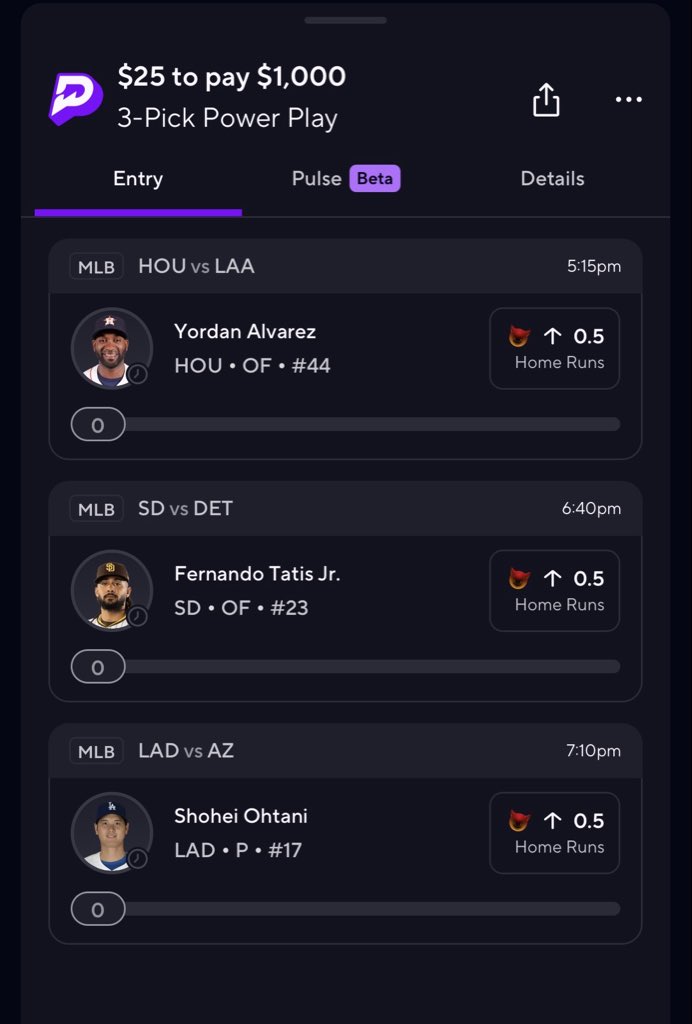Tap the PrizePicks logo icon
Image resolution: width=692 pixels, height=1024 pixels.
(76, 97)
